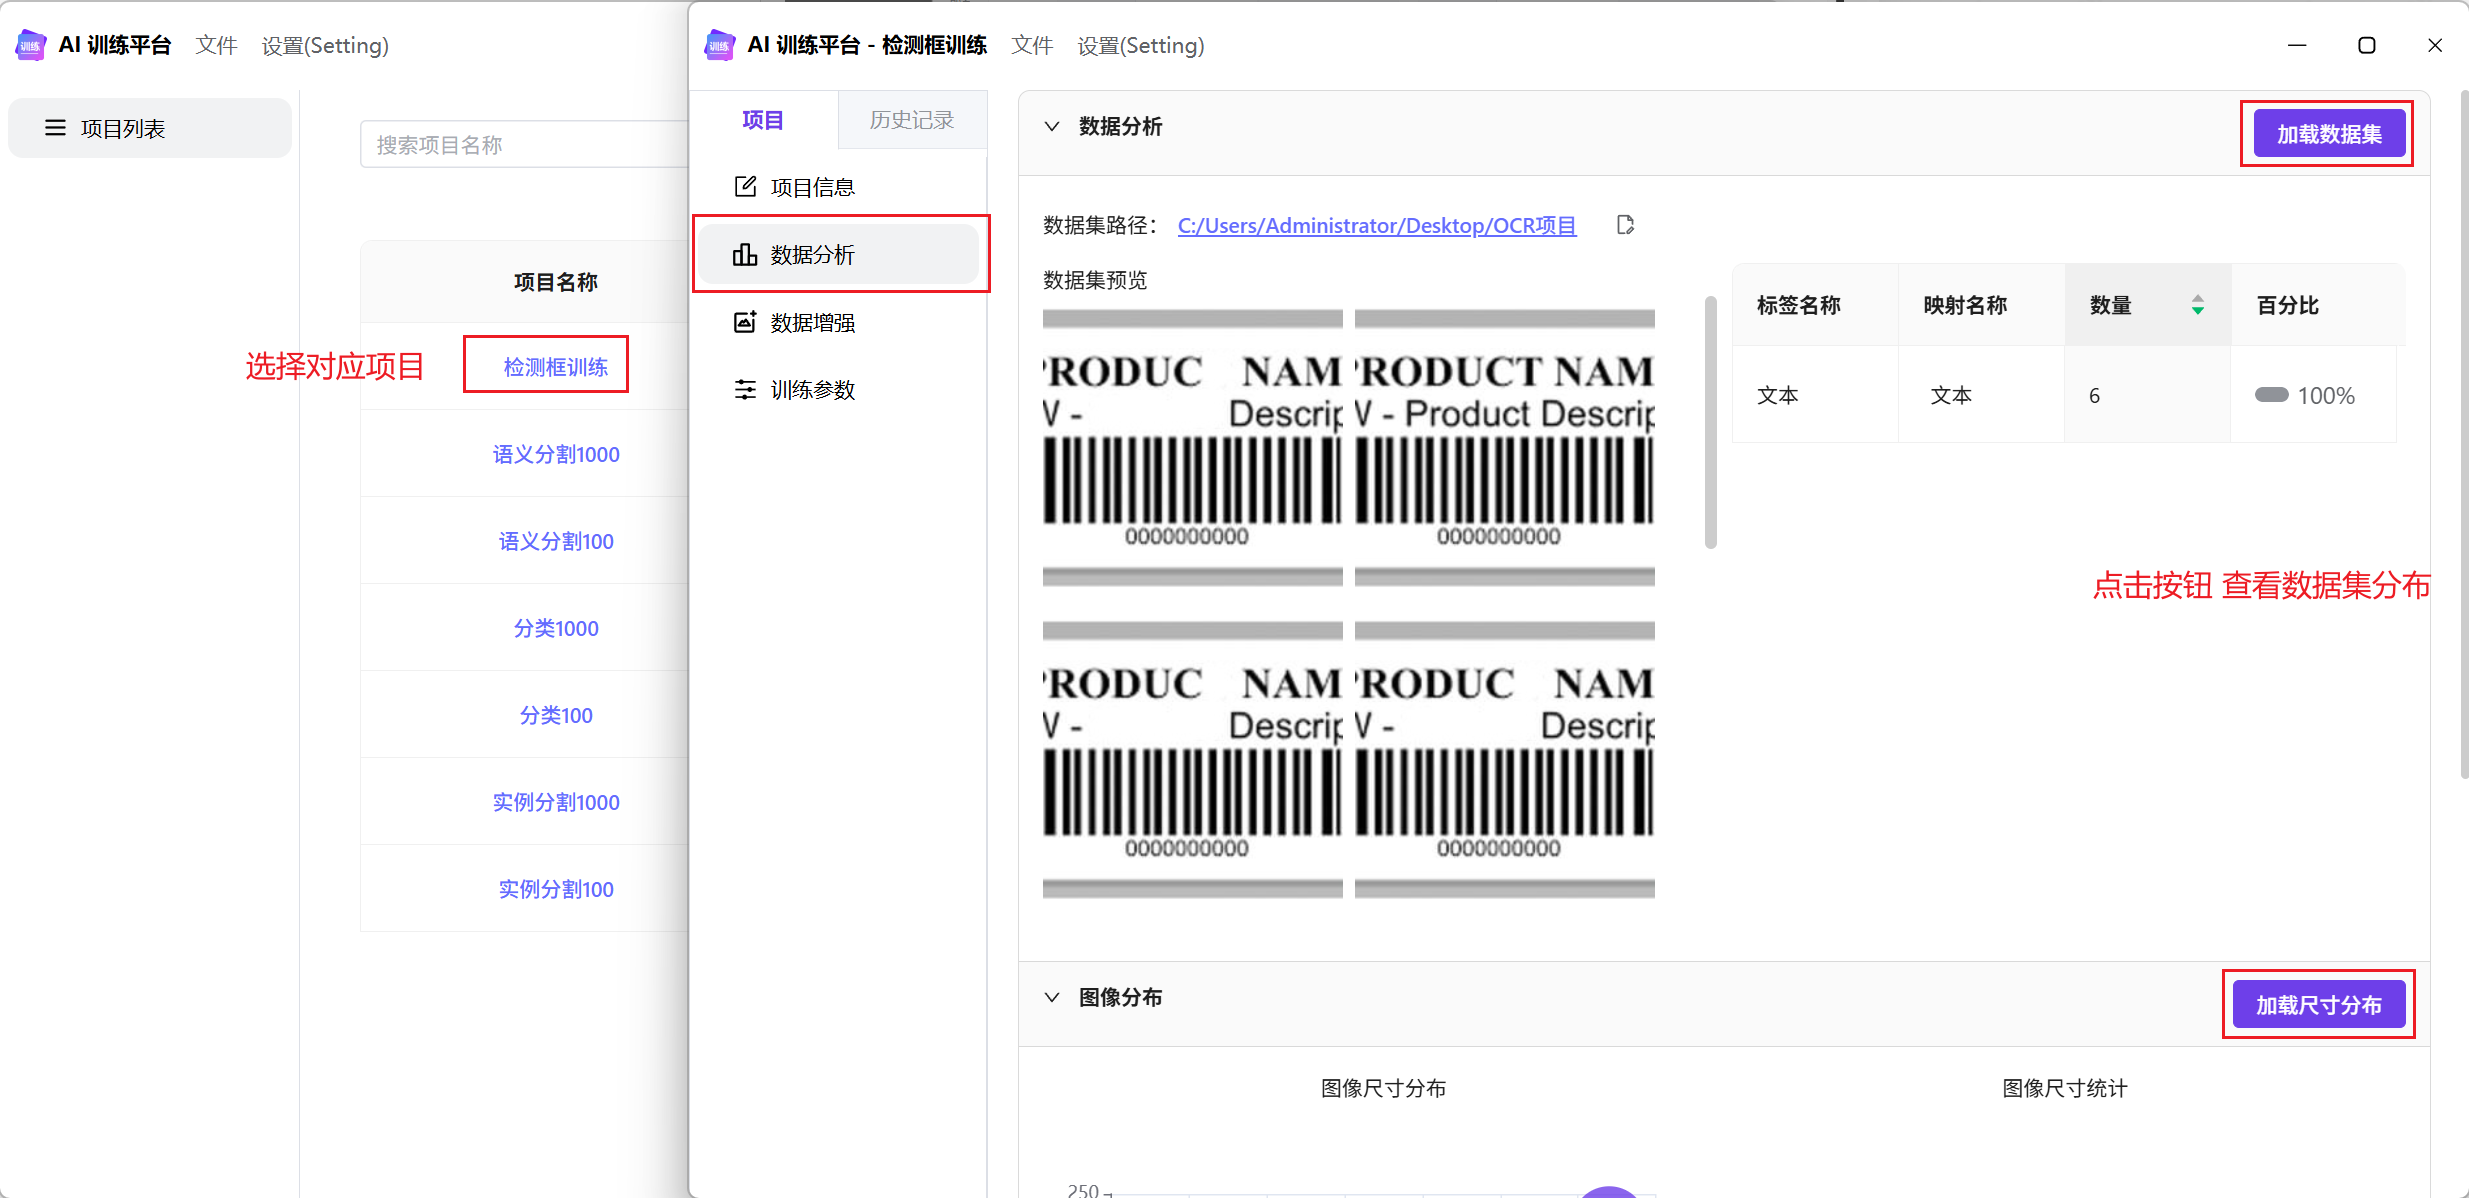Viewport: 2469px width, 1198px height.
Task: Open the 语义分割100 project link
Action: coord(556,541)
